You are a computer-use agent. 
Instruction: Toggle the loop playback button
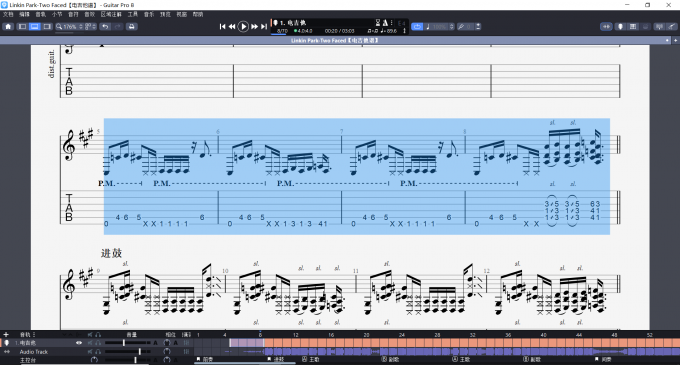[x=417, y=26]
